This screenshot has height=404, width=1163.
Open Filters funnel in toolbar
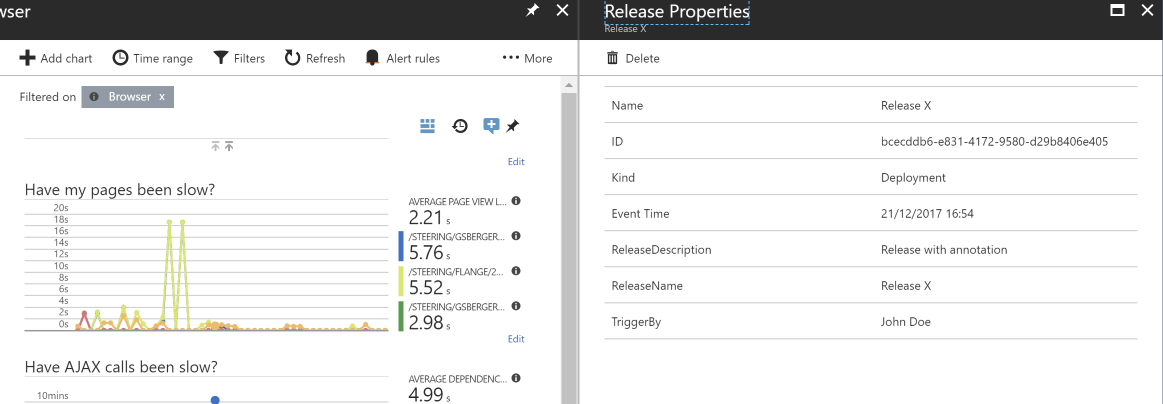point(221,58)
